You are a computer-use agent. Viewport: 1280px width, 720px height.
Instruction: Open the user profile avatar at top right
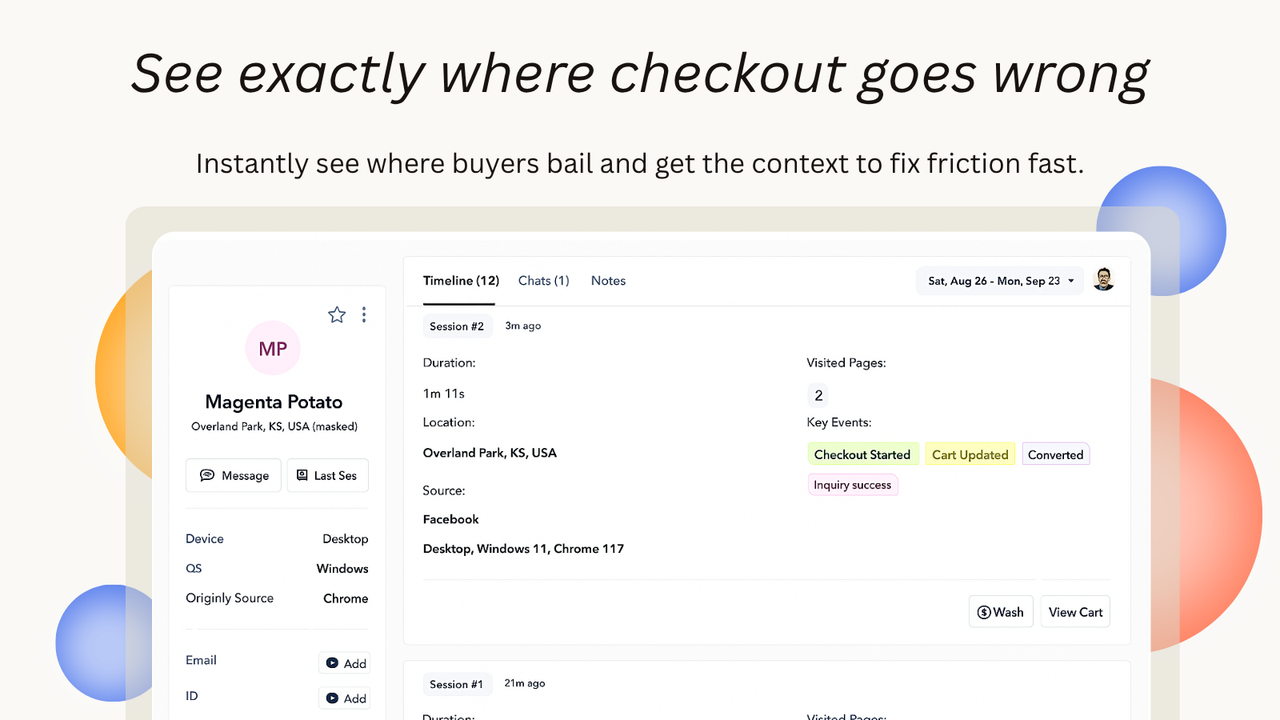pyautogui.click(x=1103, y=280)
